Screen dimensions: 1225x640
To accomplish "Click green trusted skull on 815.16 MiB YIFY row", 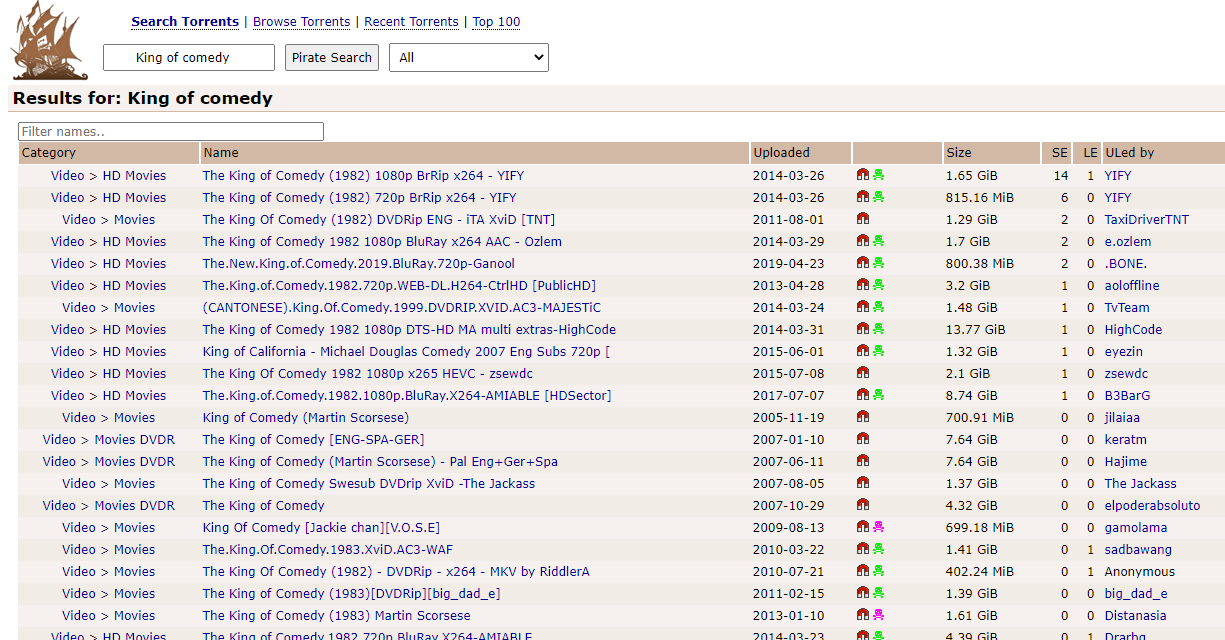I will coord(878,197).
